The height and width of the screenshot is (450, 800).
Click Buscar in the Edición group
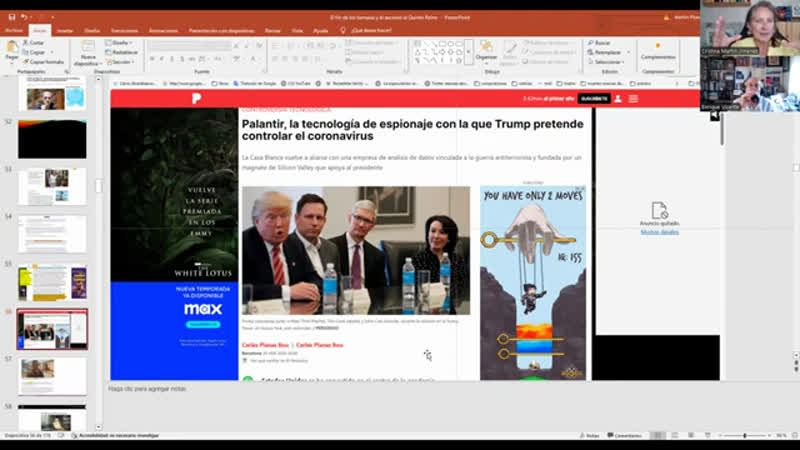tap(599, 43)
